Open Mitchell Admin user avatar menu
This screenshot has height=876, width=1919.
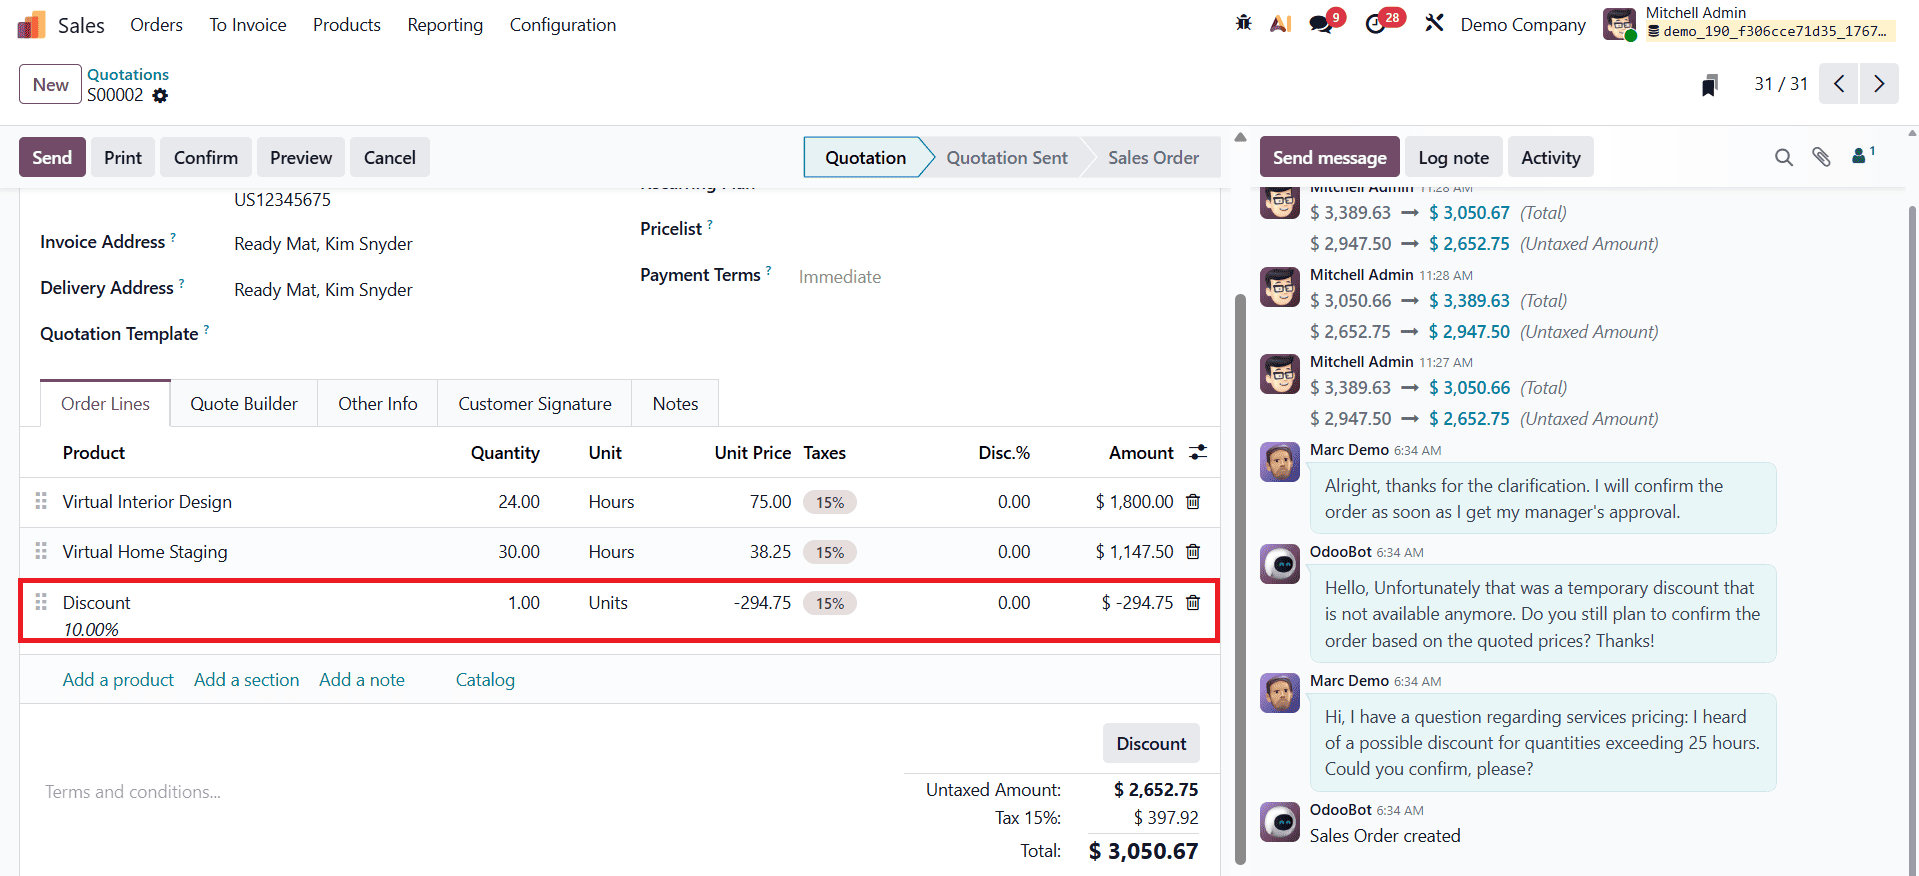click(x=1620, y=24)
